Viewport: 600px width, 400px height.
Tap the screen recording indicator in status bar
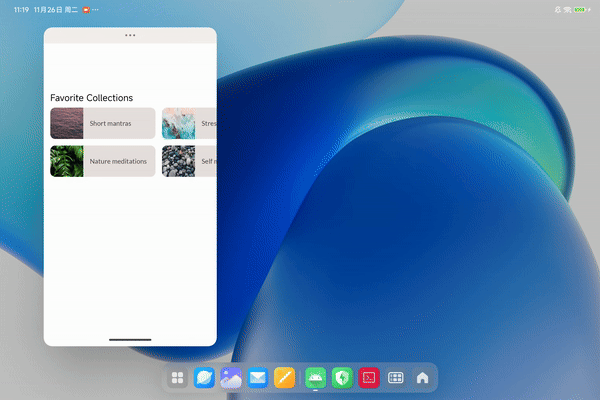pyautogui.click(x=86, y=10)
